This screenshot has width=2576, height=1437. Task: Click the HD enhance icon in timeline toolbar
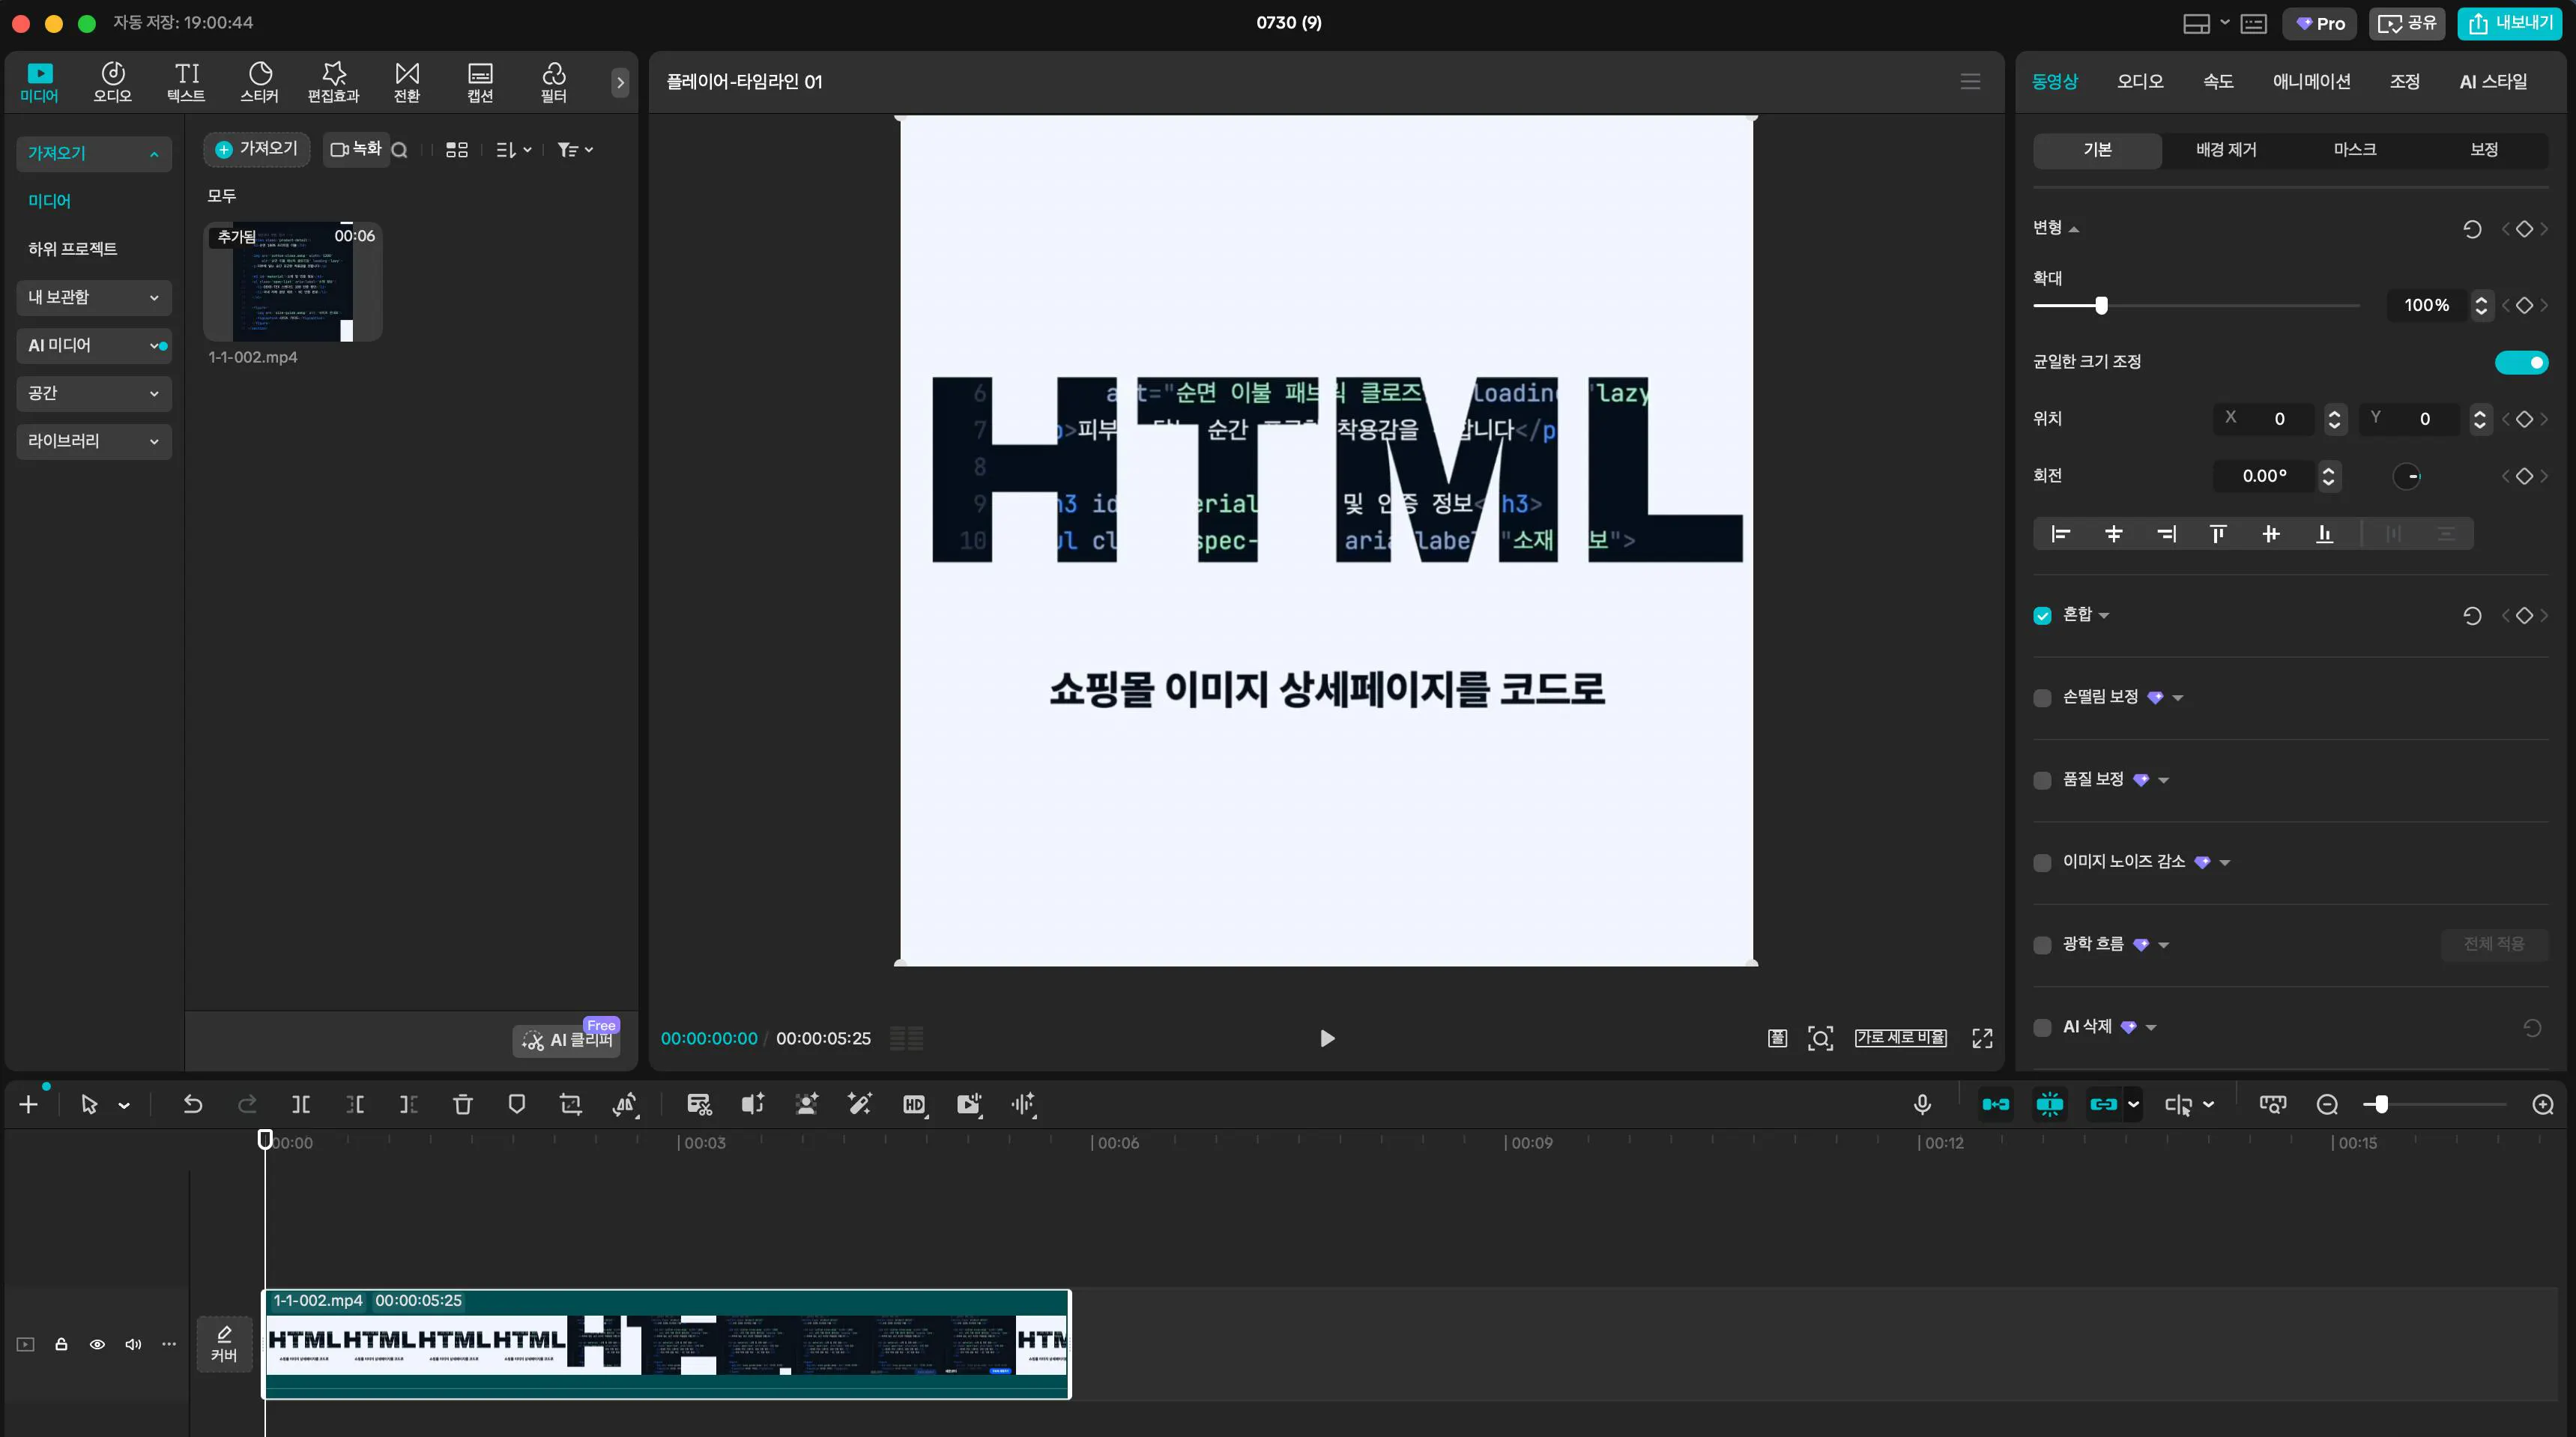914,1104
